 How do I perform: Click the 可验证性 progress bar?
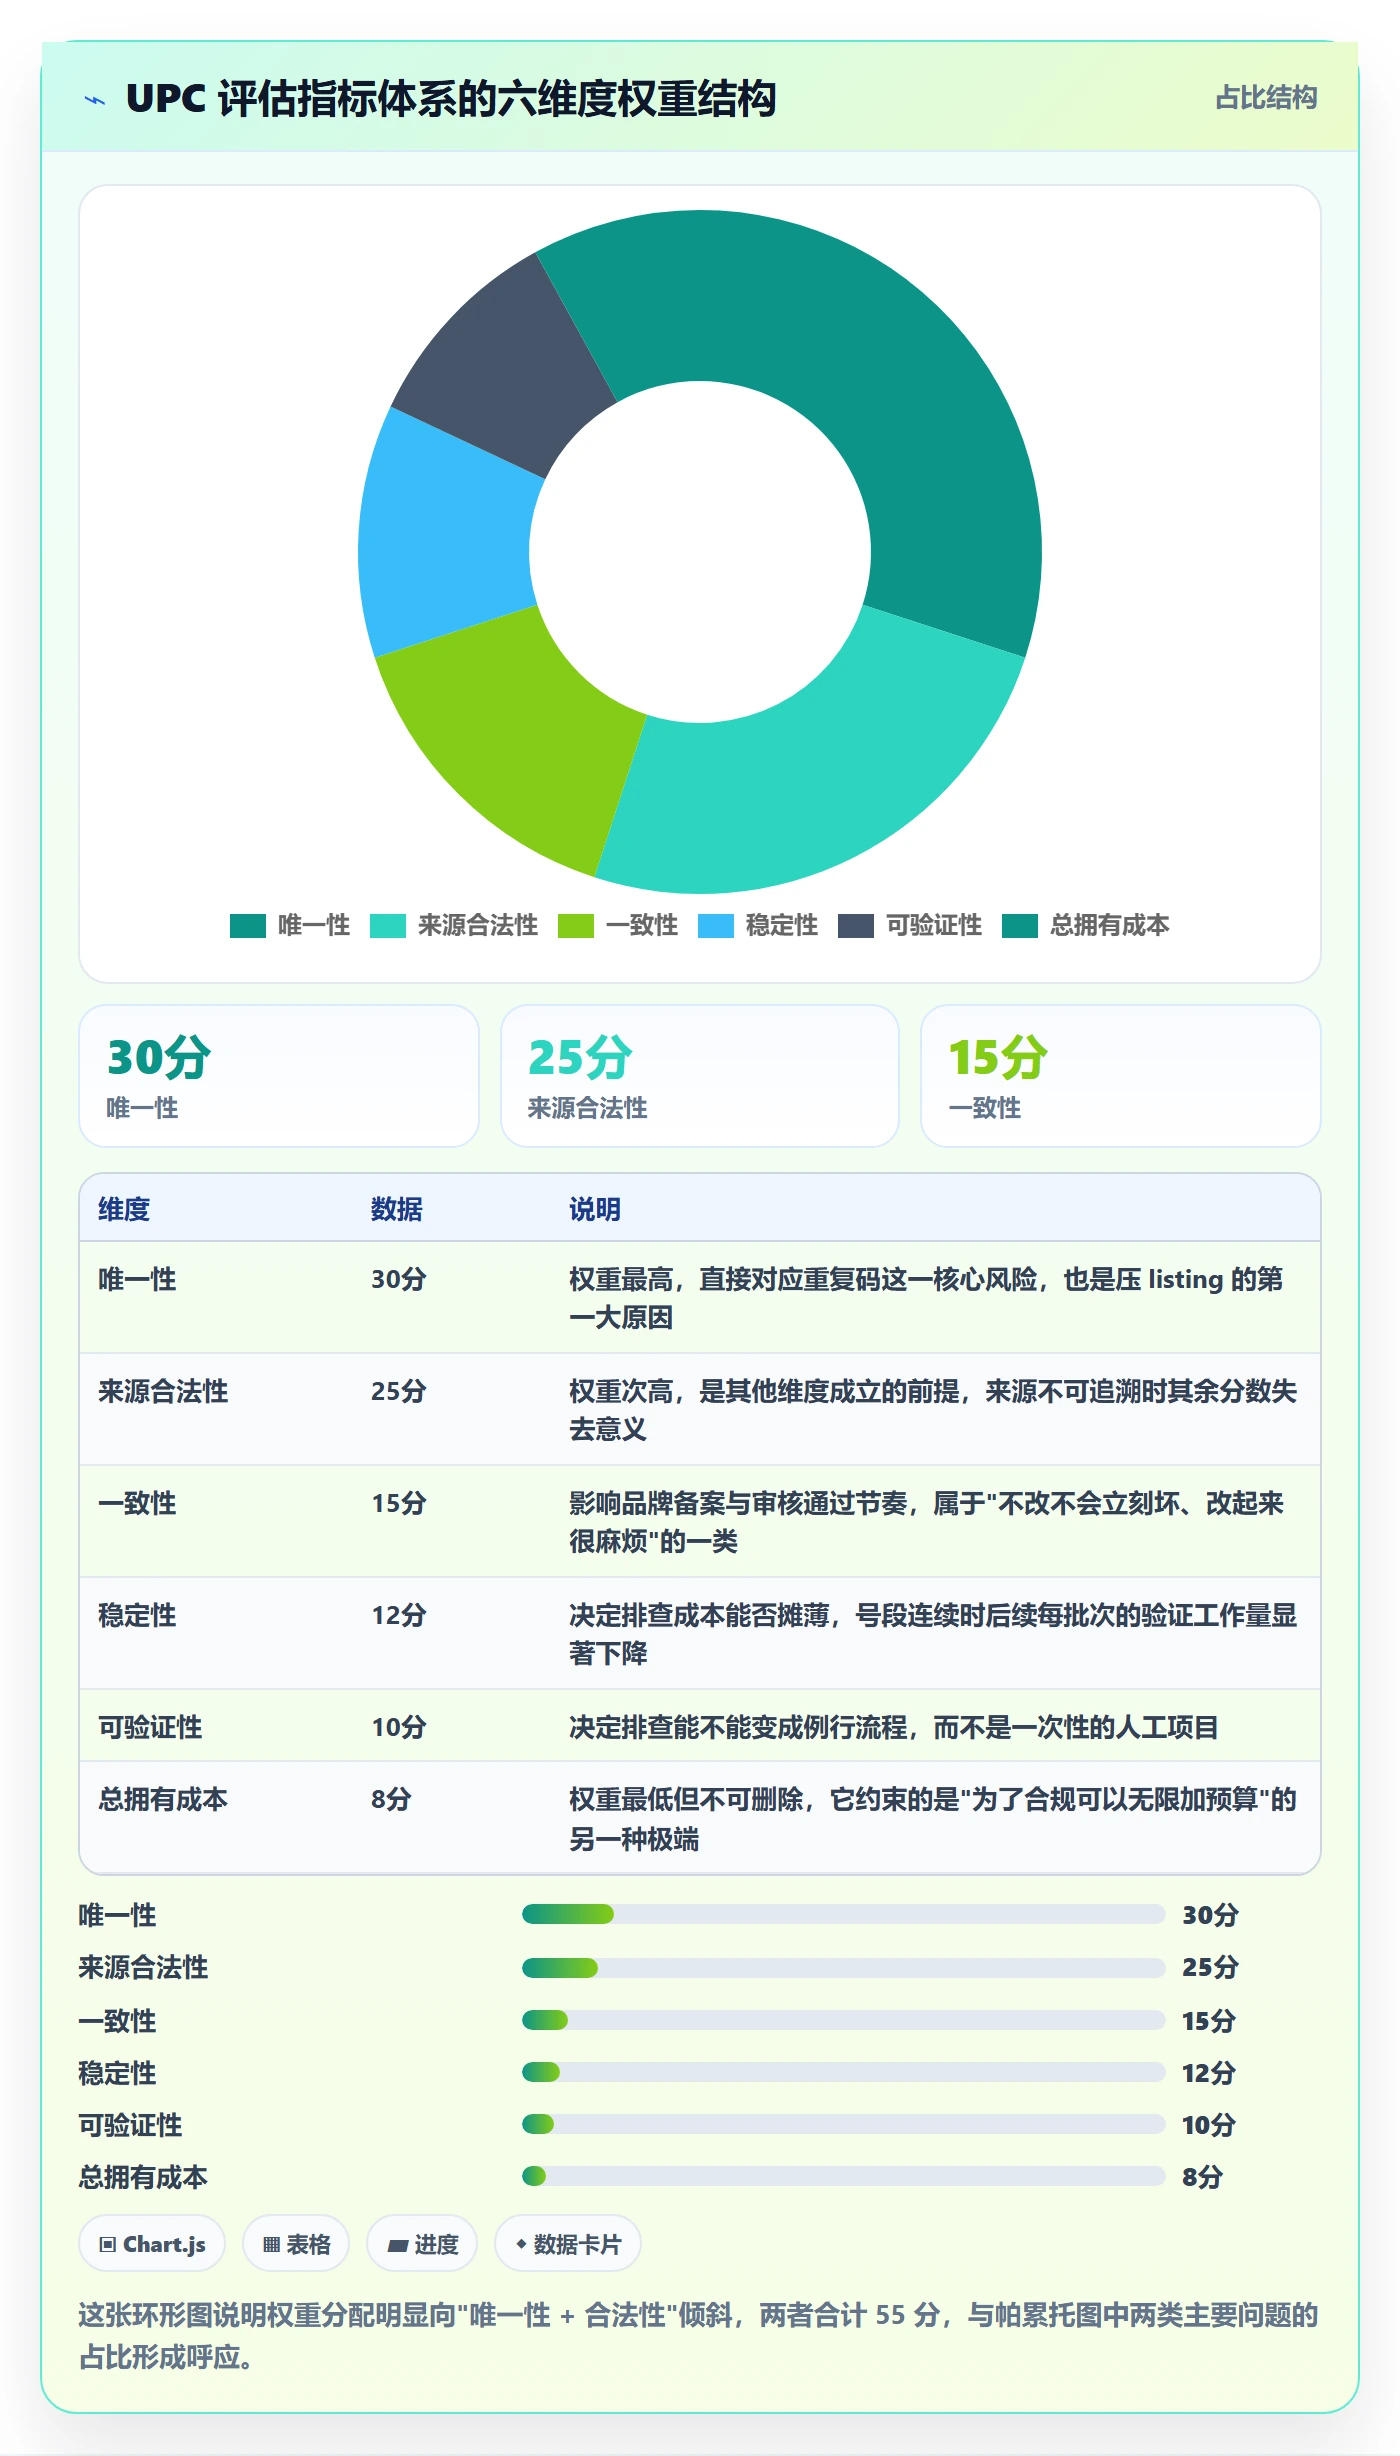click(843, 2124)
